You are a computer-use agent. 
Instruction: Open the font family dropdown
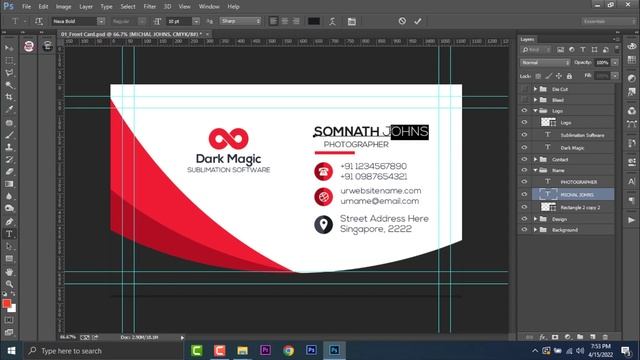(x=101, y=21)
